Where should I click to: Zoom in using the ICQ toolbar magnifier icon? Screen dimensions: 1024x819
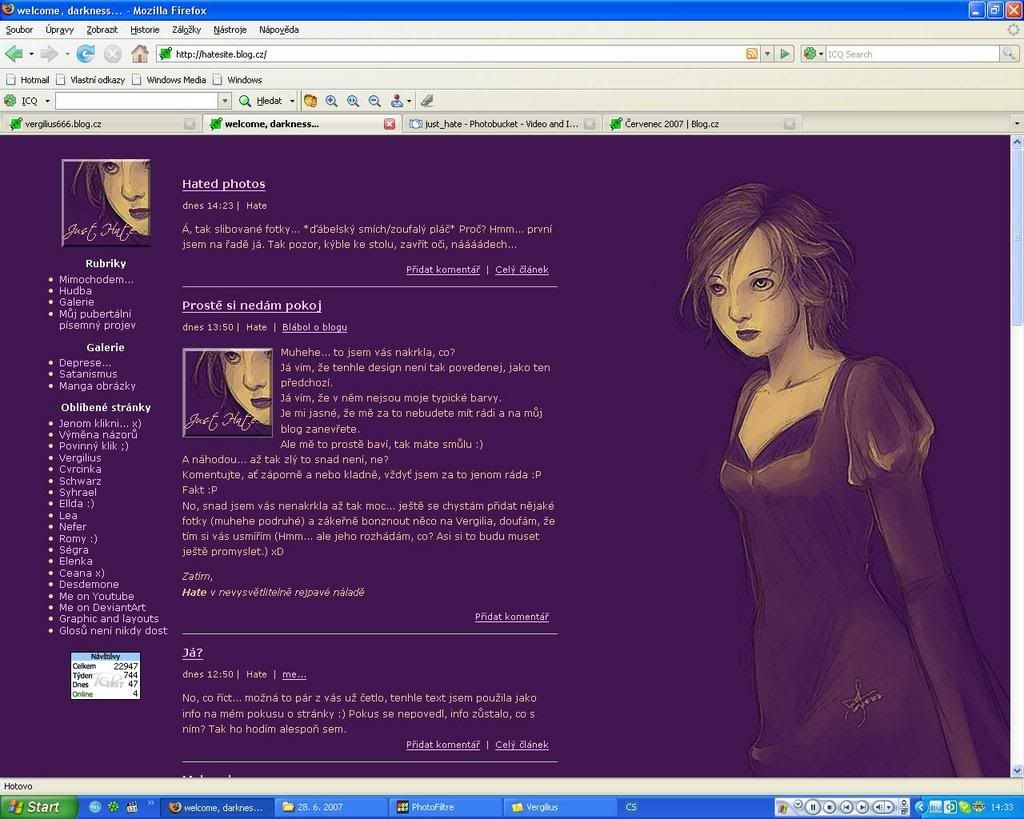(x=329, y=100)
